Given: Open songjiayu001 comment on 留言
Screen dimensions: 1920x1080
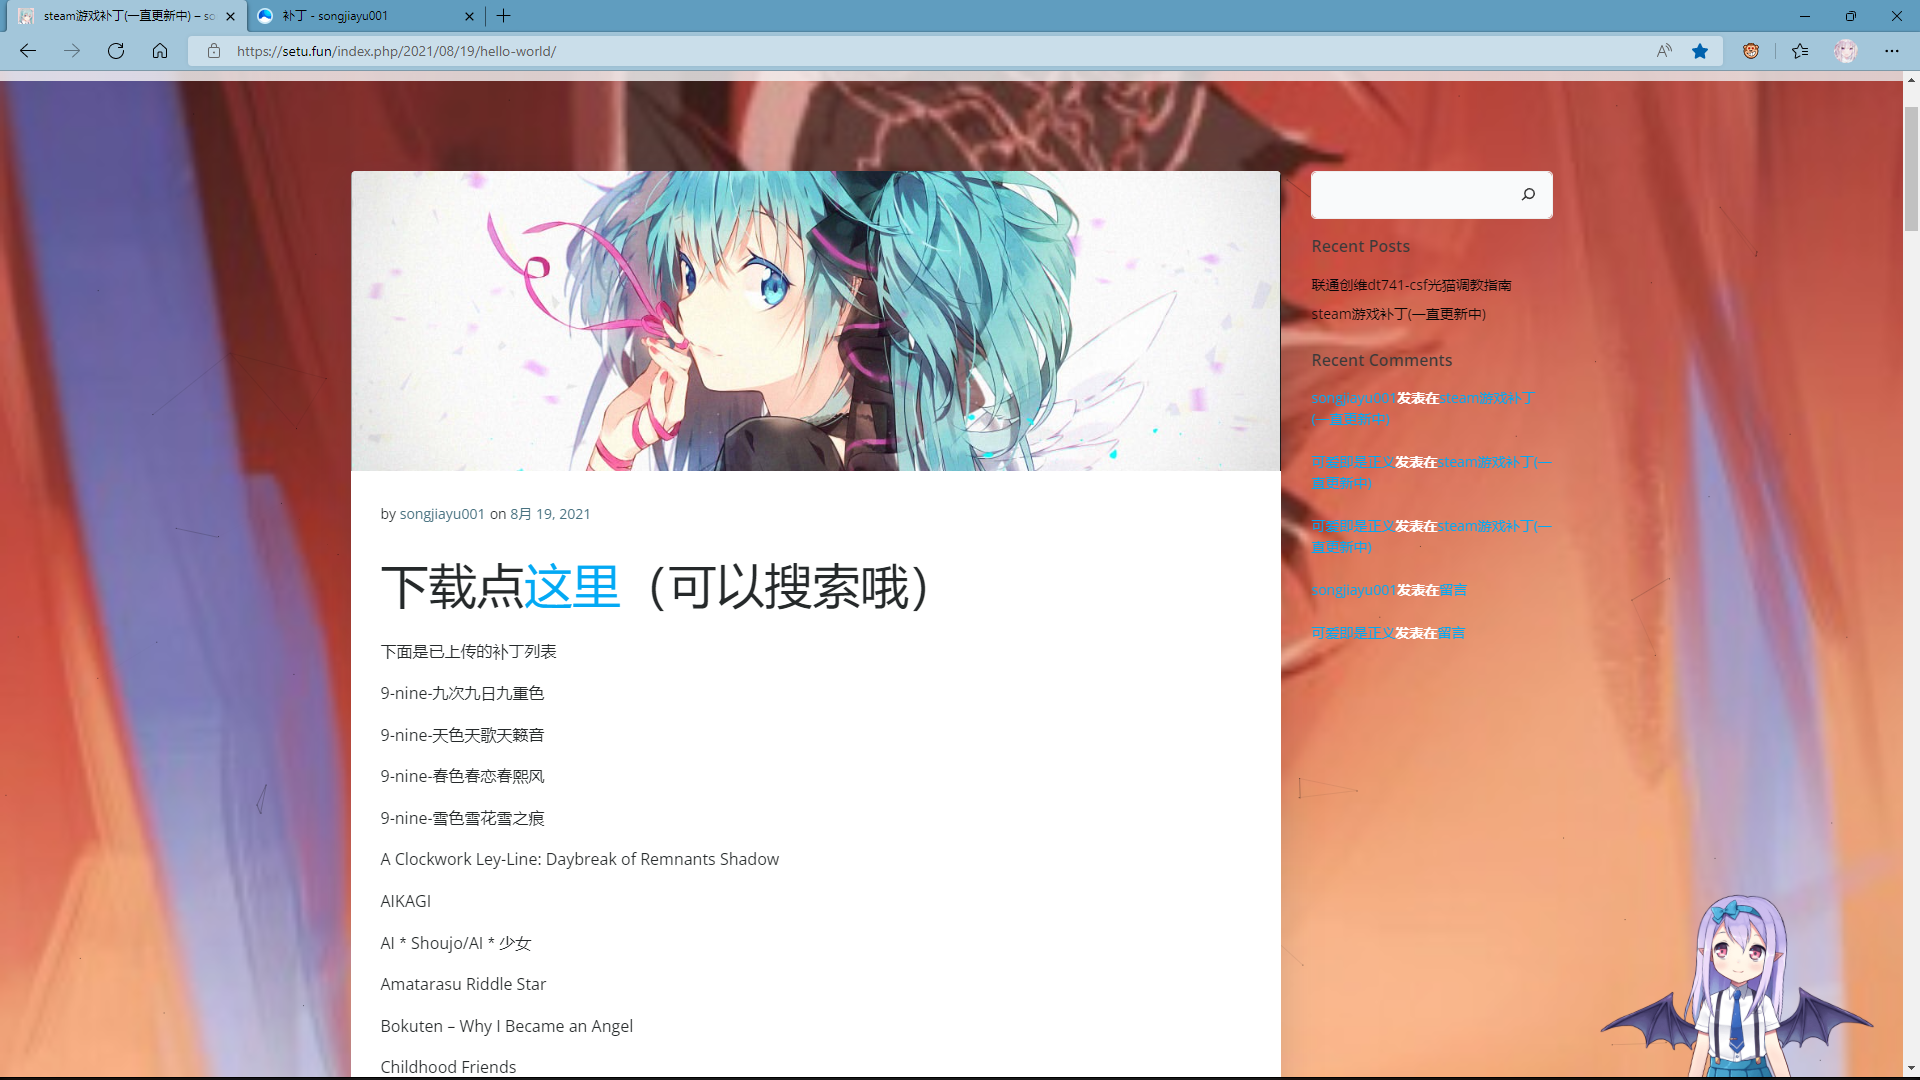Looking at the screenshot, I should (x=1453, y=590).
